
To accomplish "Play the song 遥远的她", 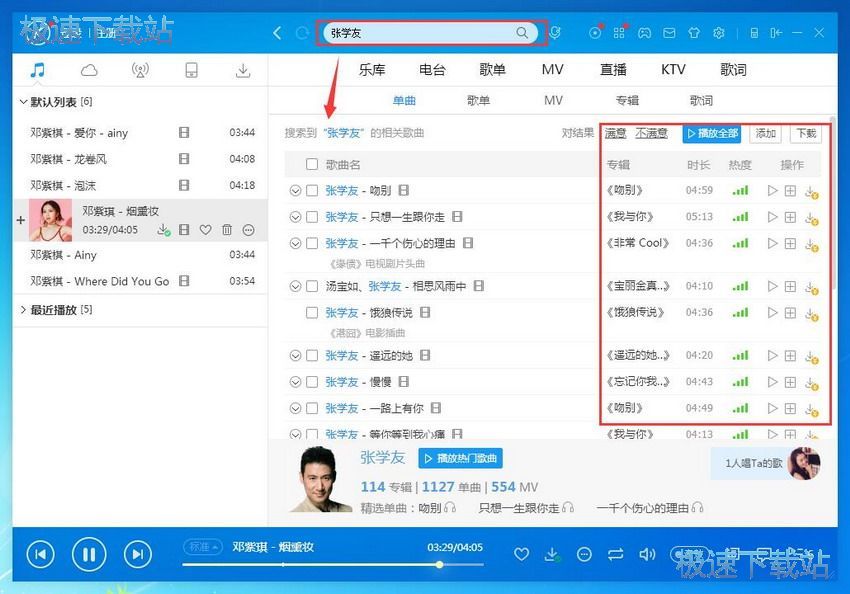I will [772, 356].
